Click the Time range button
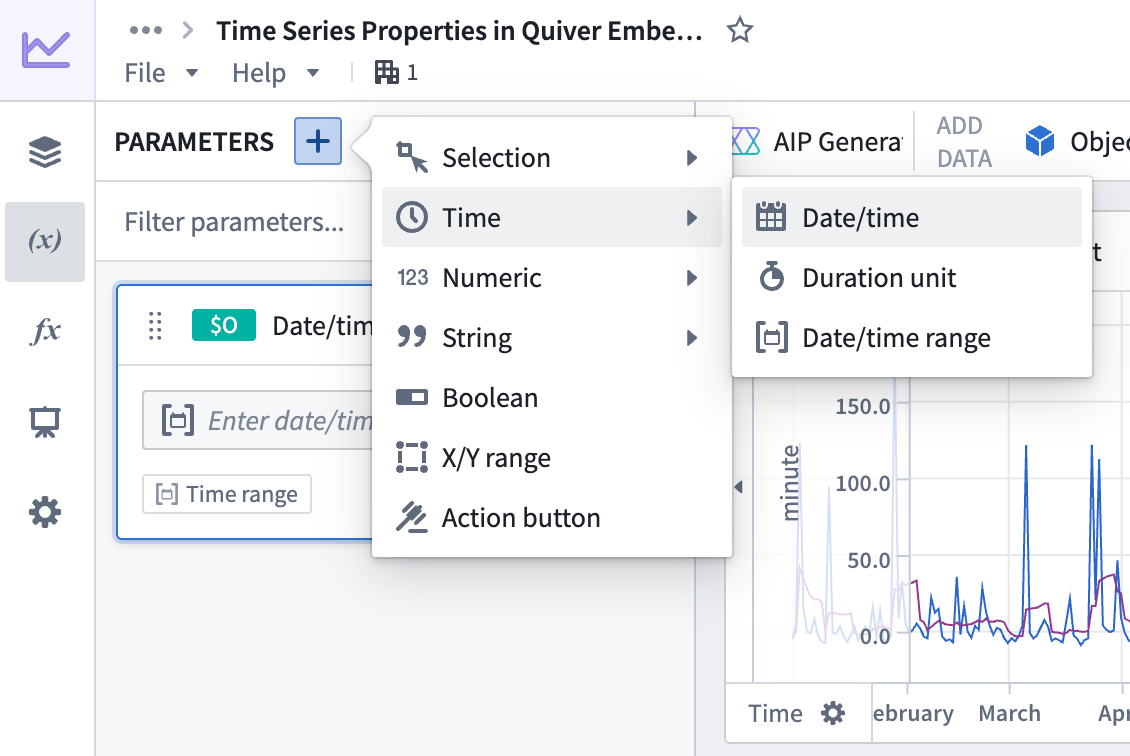This screenshot has width=1130, height=756. [227, 493]
